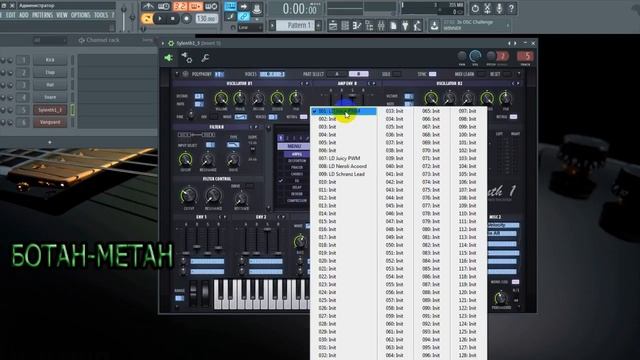Image resolution: width=640 pixels, height=360 pixels.
Task: Click the microphone recording icon
Action: (x=499, y=9)
